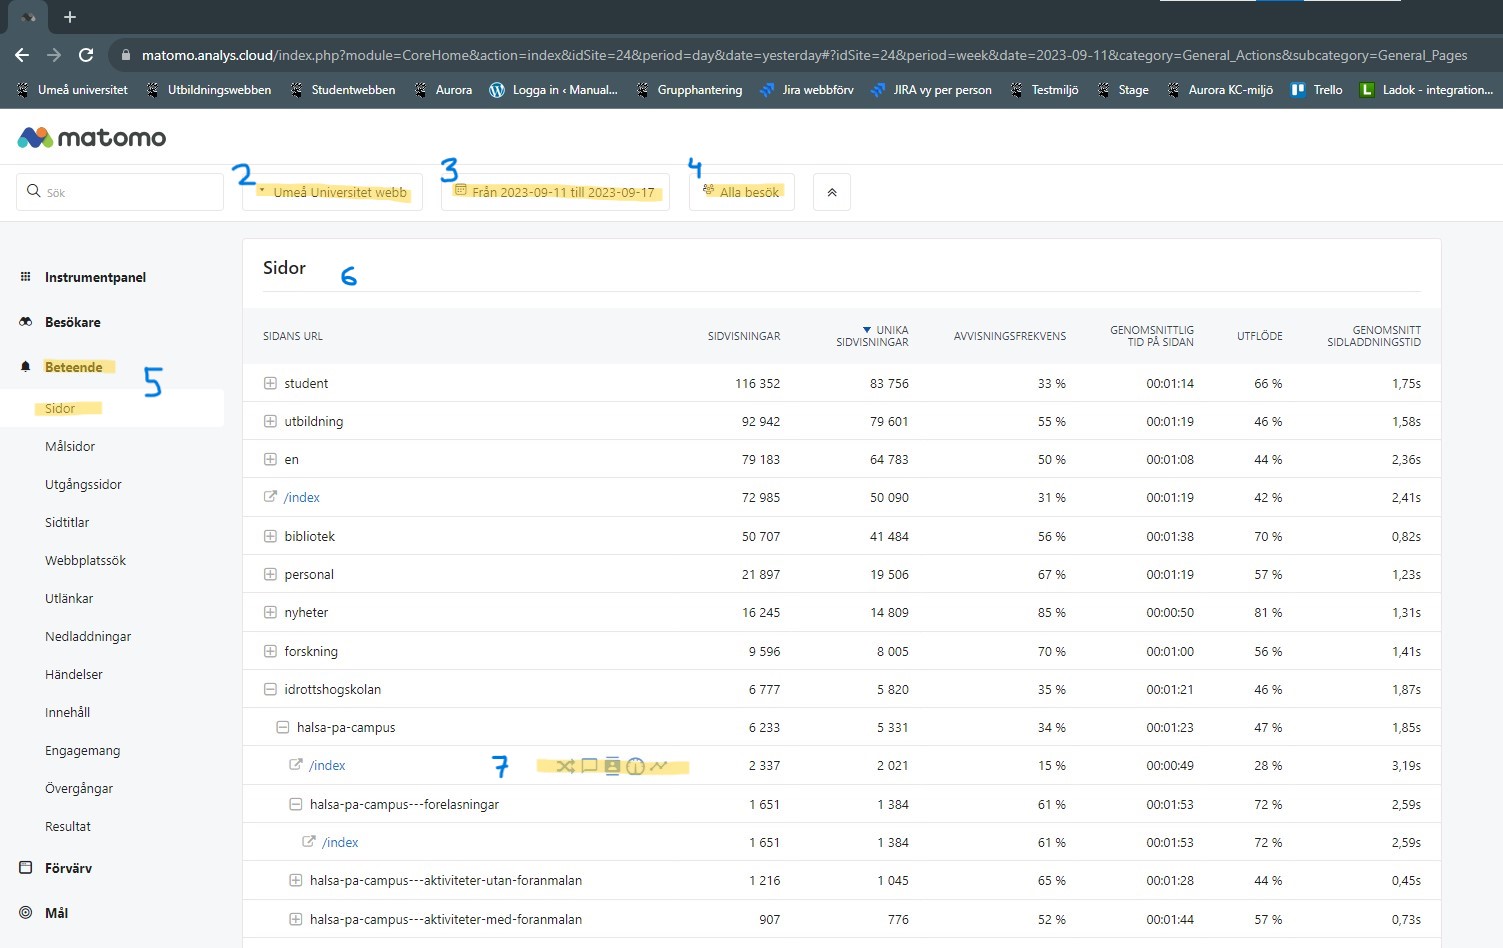Expand the bibliotek folder row
Image resolution: width=1503 pixels, height=948 pixels.
(270, 536)
